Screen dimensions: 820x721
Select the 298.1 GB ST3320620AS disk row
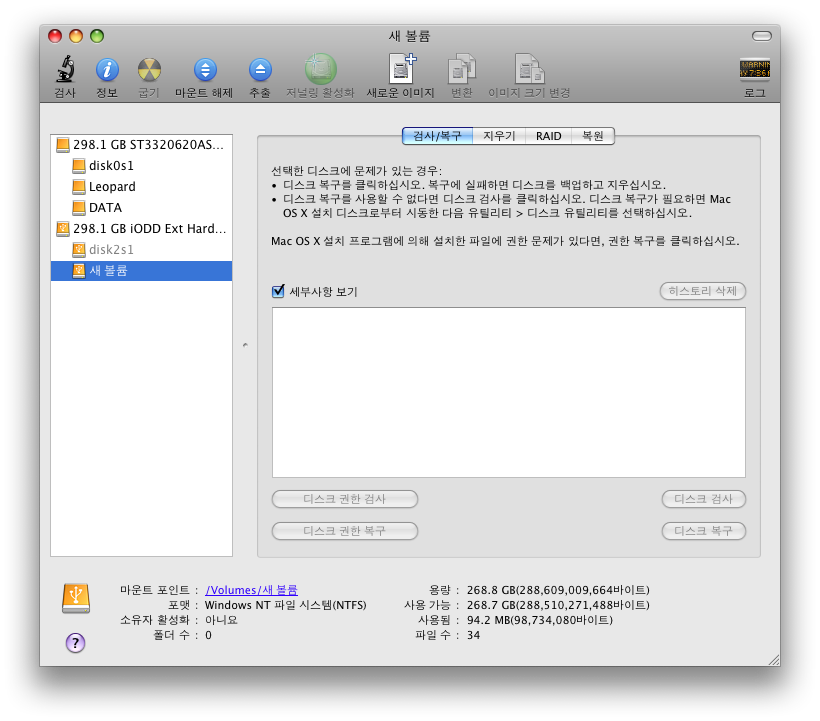141,145
